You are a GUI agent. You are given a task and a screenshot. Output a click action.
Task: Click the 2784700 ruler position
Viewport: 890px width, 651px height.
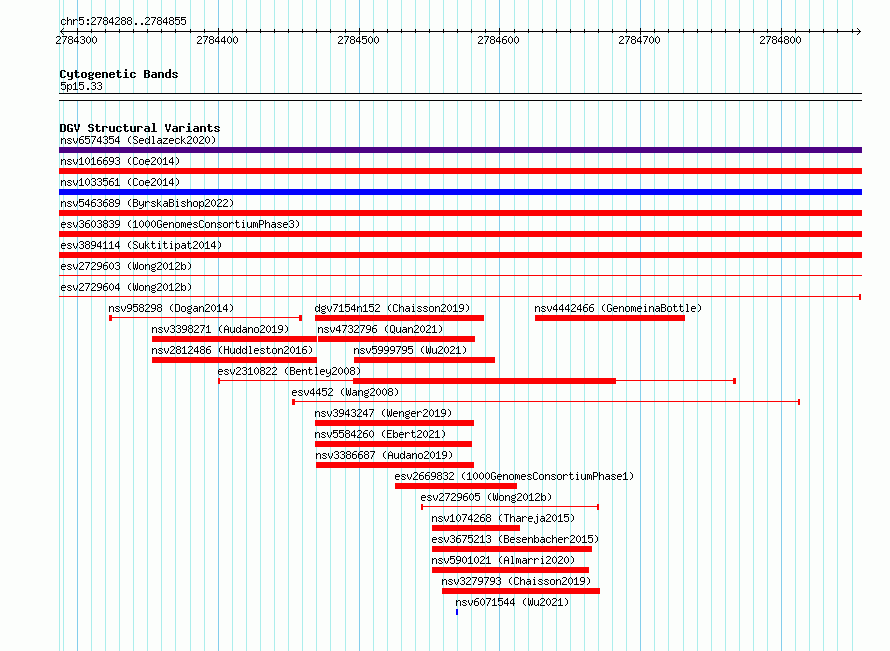pyautogui.click(x=639, y=40)
